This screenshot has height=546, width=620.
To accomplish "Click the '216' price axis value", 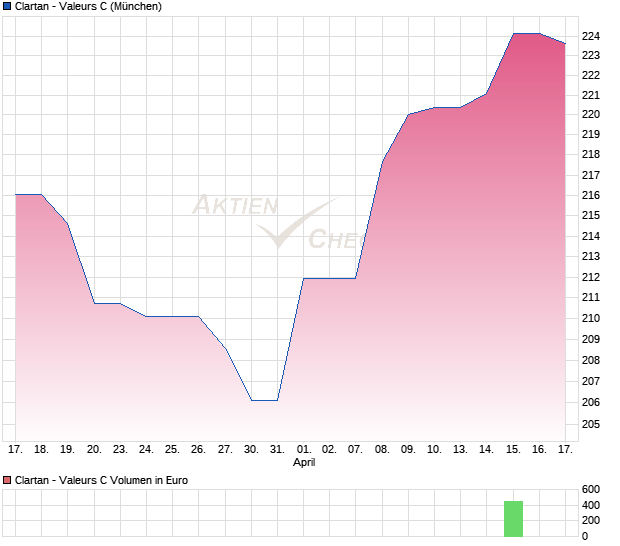I will [x=591, y=196].
